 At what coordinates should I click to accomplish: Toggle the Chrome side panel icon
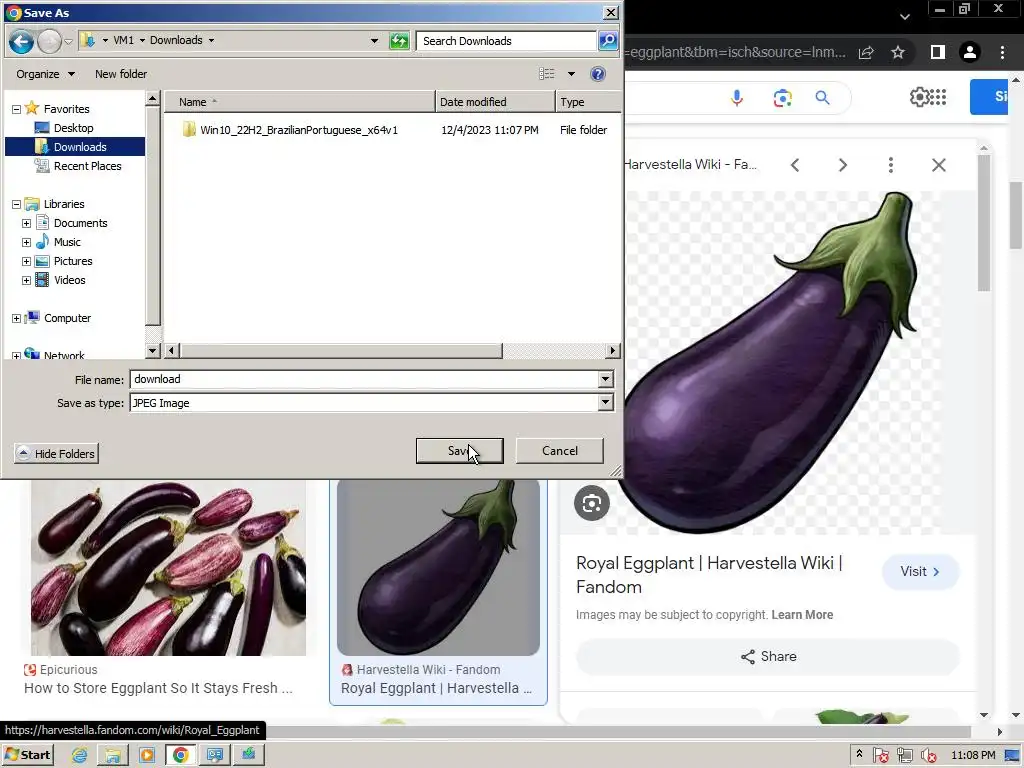tap(938, 52)
